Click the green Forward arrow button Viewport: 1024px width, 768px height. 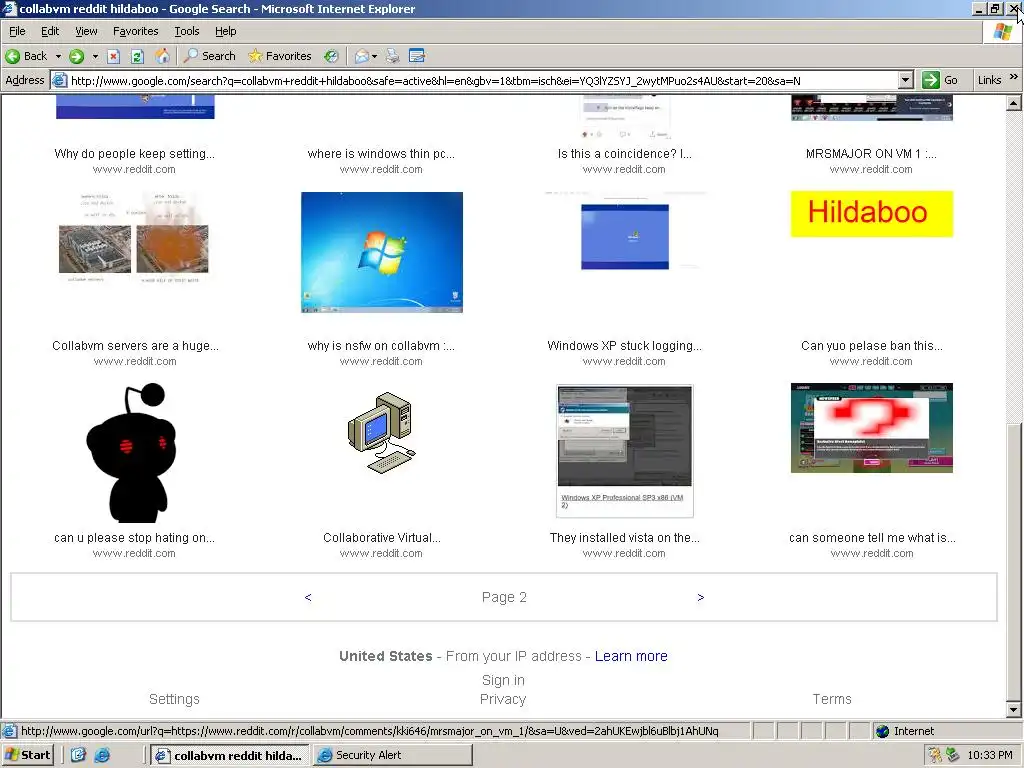[x=76, y=56]
